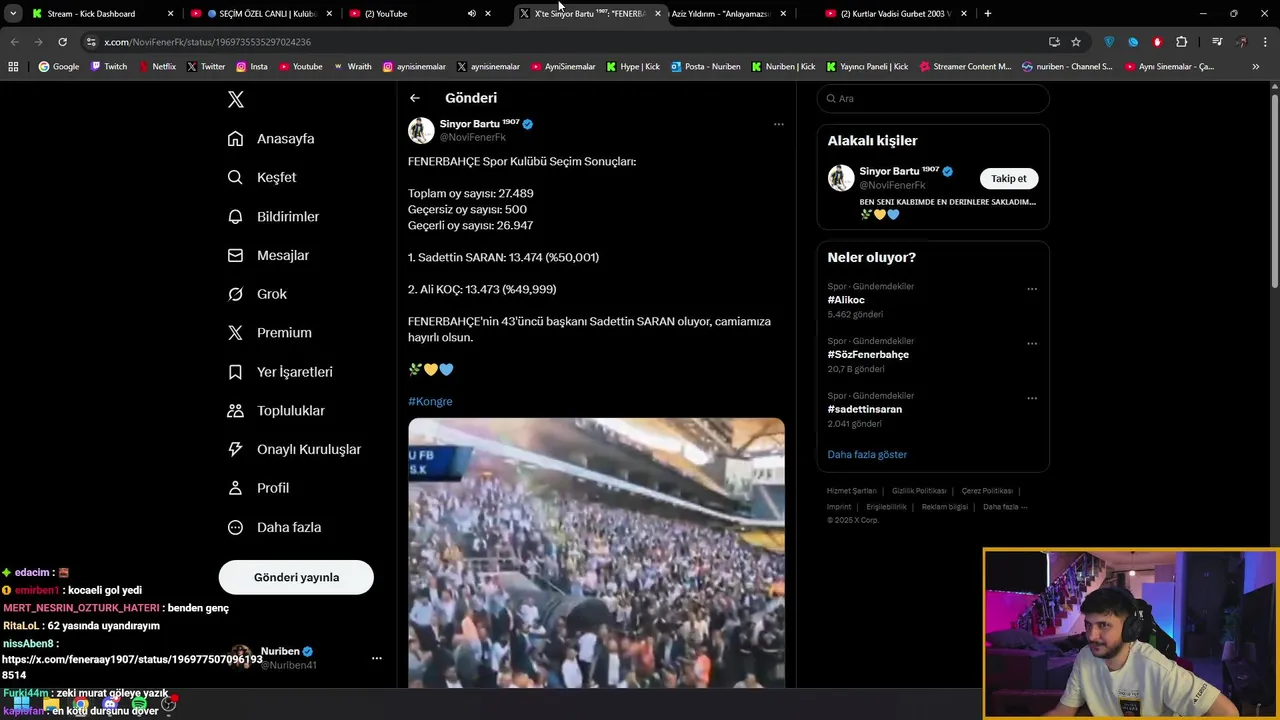The width and height of the screenshot is (1280, 720).
Task: Click Sinyor Bartu profile avatar on tweet
Action: point(421,130)
